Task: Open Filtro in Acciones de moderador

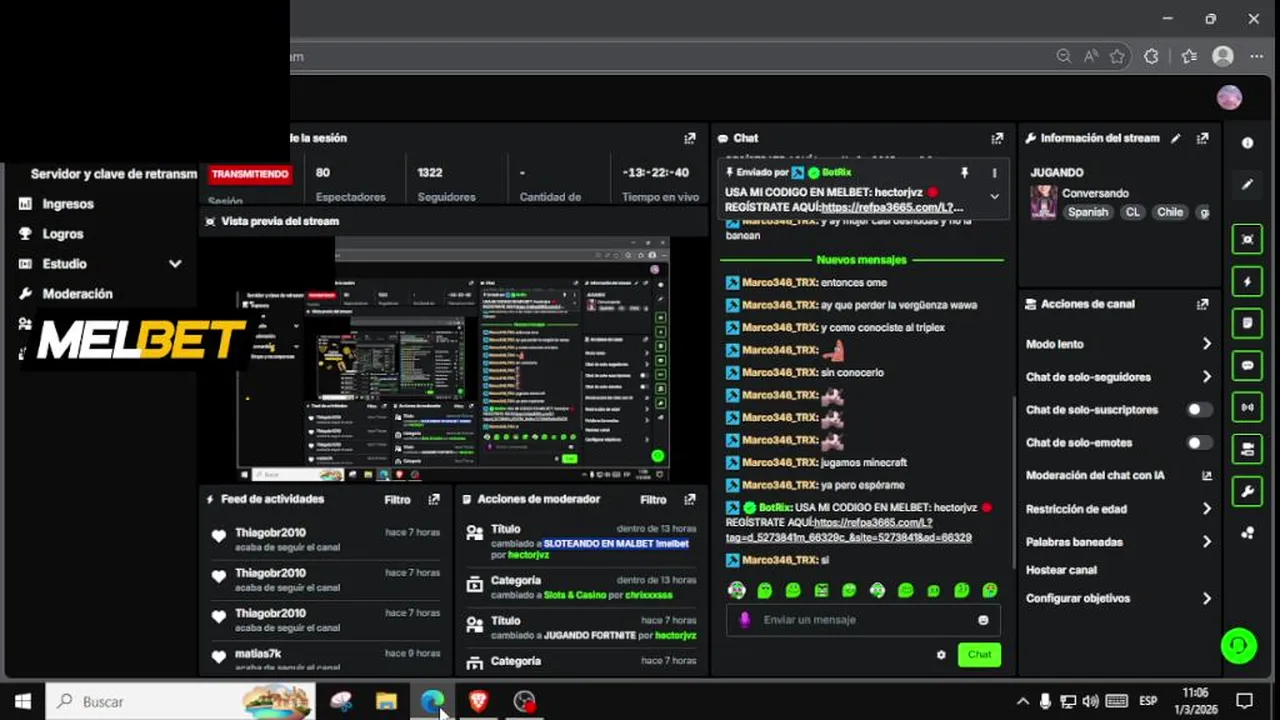Action: tap(653, 499)
